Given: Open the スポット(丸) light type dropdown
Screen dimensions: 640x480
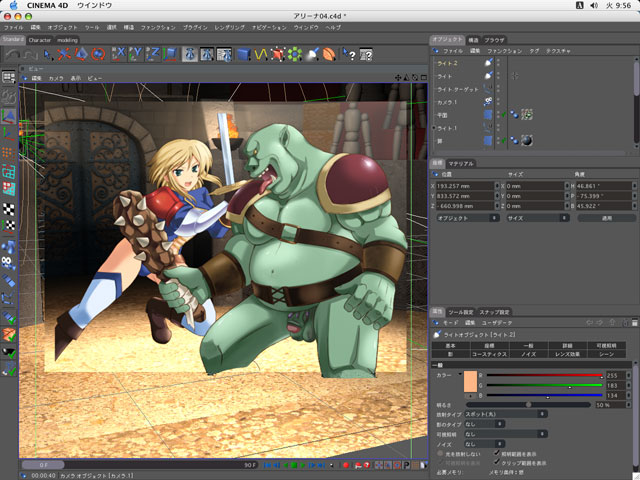Looking at the screenshot, I should (x=506, y=414).
